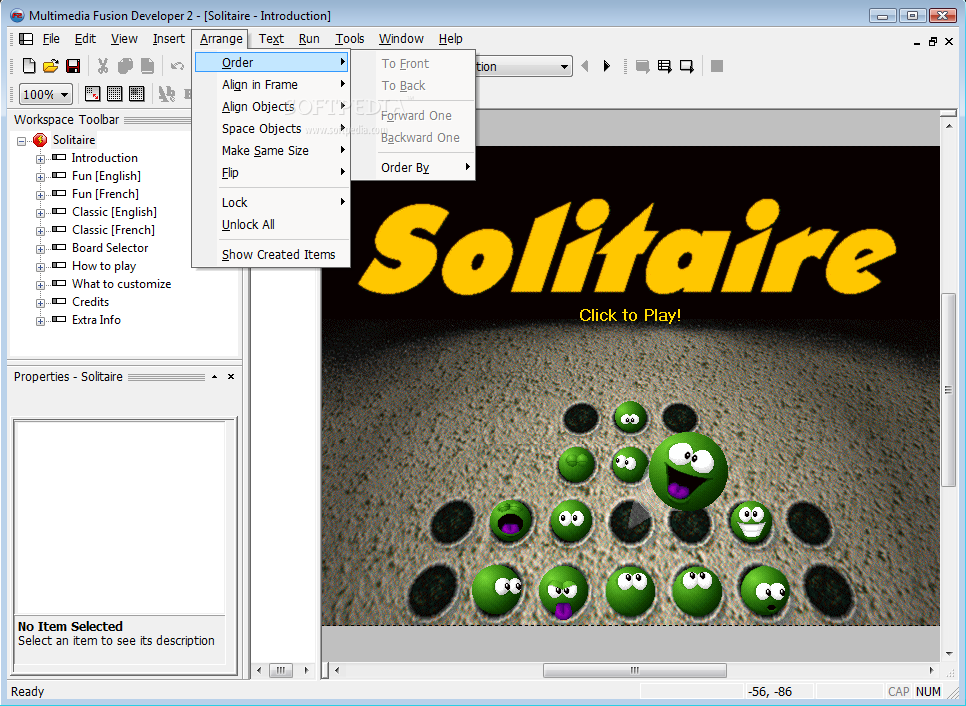
Task: Toggle the Snap to grid icon
Action: pyautogui.click(x=137, y=94)
